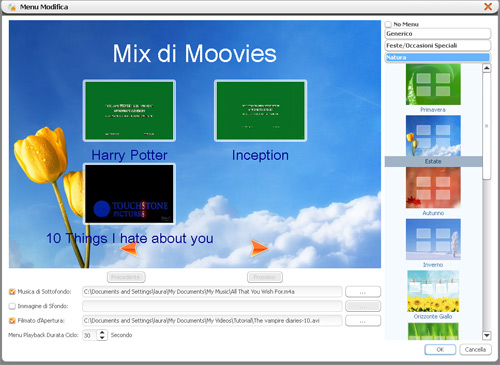Click the left orange arrow in the menu preview

129,248
